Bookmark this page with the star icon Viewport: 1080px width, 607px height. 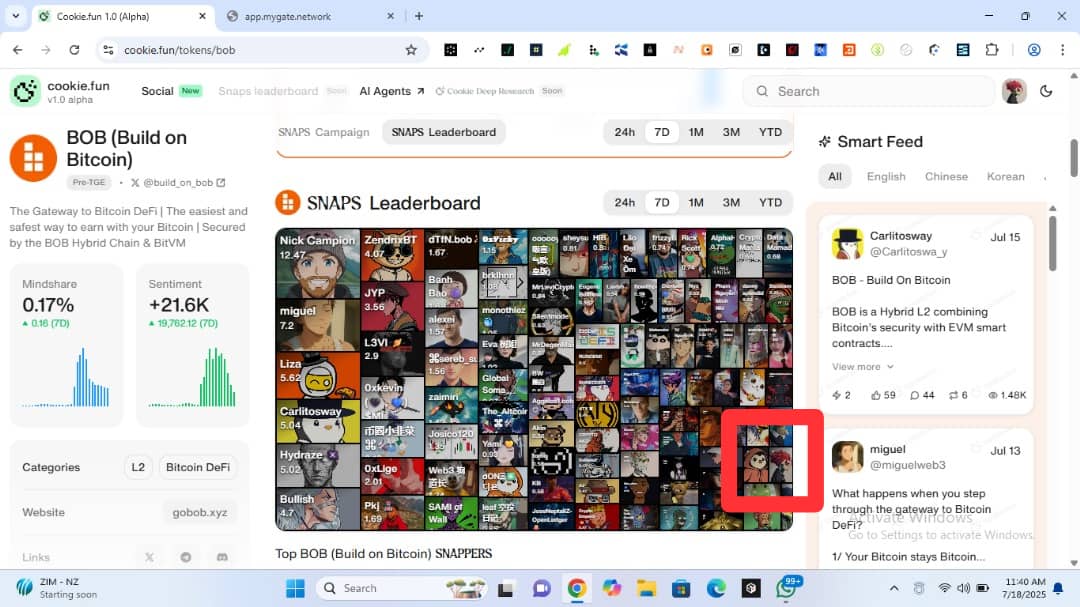point(411,50)
